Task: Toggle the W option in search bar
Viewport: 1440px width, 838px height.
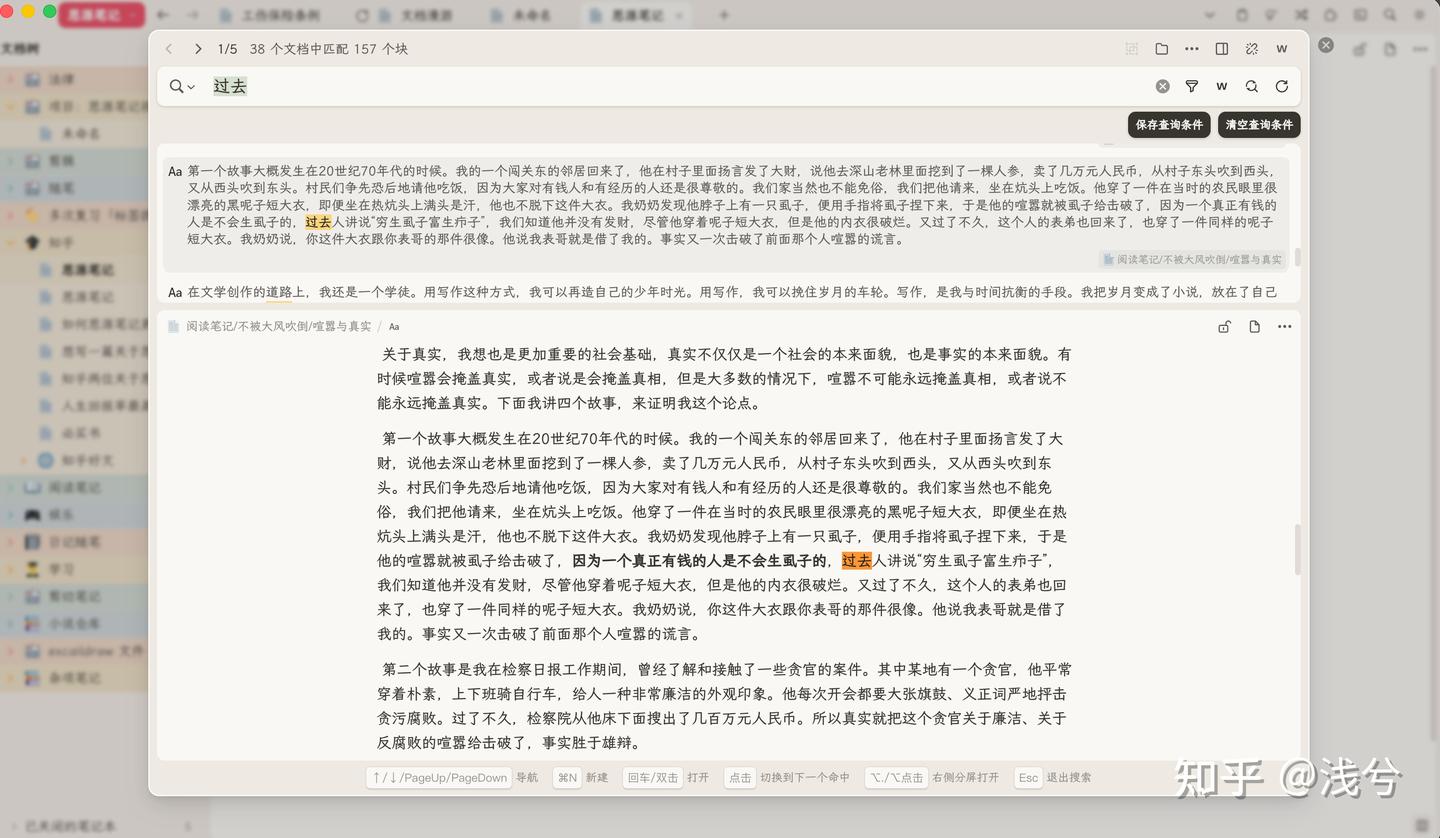Action: click(1222, 87)
